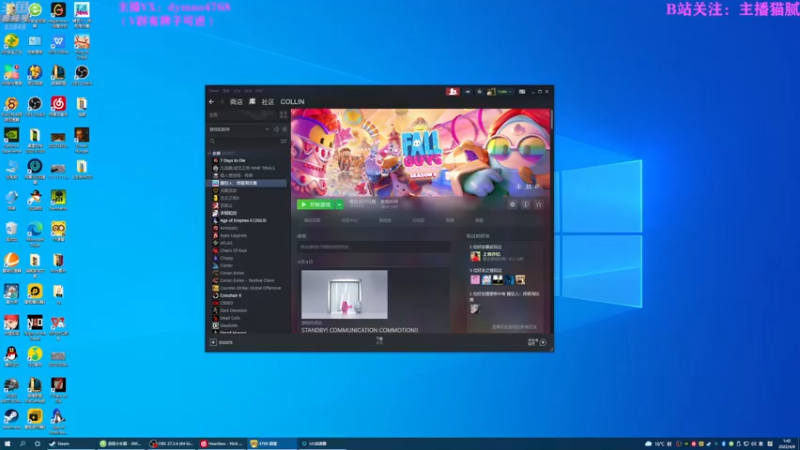Switch to Big Picture mode icon

pos(522,91)
